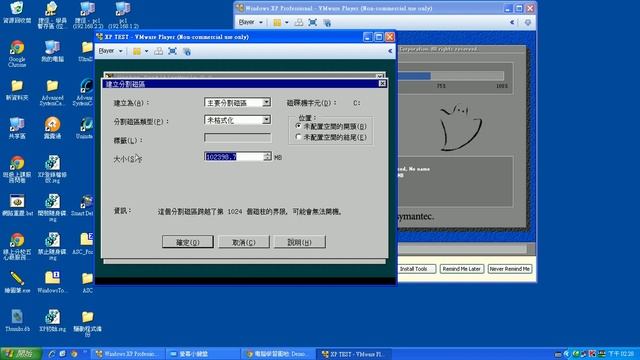Expand power options arrow in Windows XP Professional toolbar
Image resolution: width=640 pixels, height=360 pixels.
coord(287,22)
